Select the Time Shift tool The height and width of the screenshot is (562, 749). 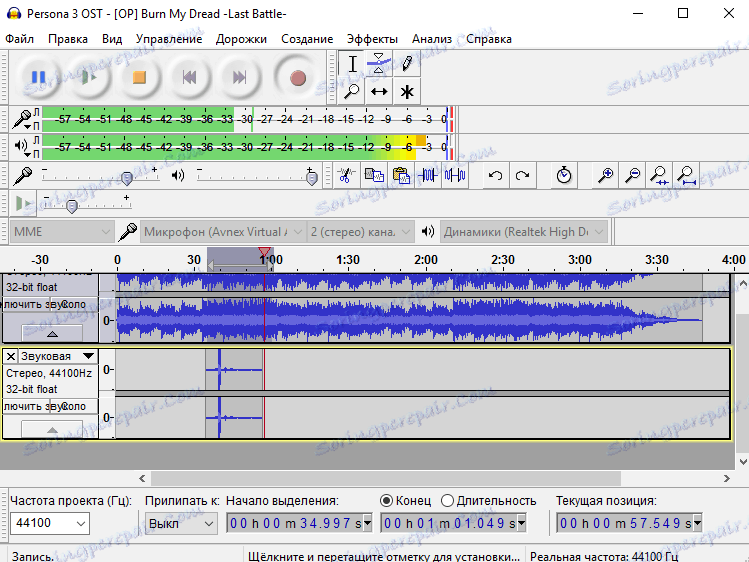click(x=379, y=91)
